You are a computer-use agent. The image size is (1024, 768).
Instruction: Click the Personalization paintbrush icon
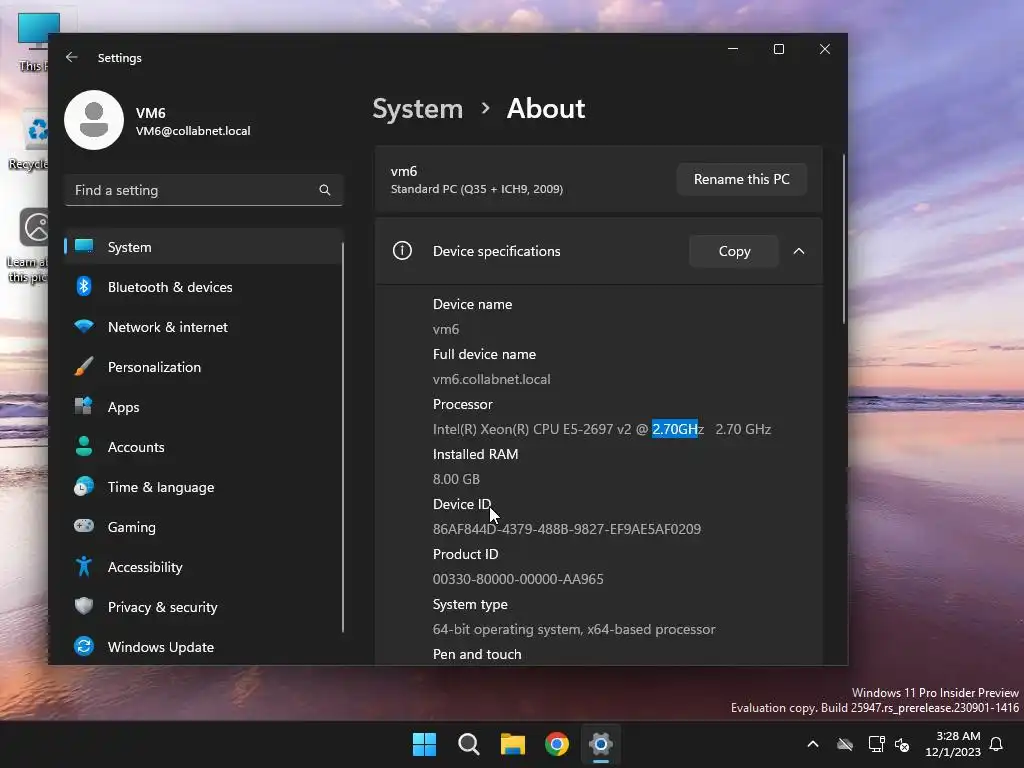(x=84, y=366)
